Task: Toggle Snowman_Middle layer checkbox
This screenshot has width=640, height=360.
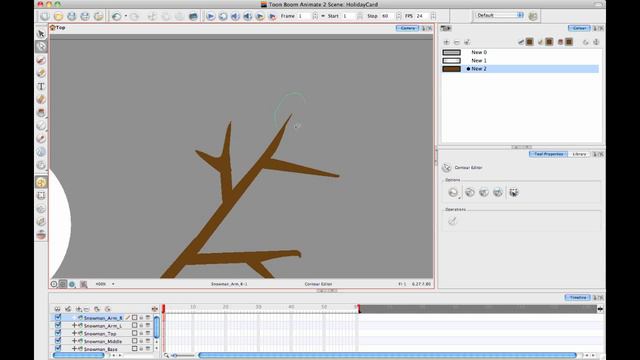Action: click(58, 341)
